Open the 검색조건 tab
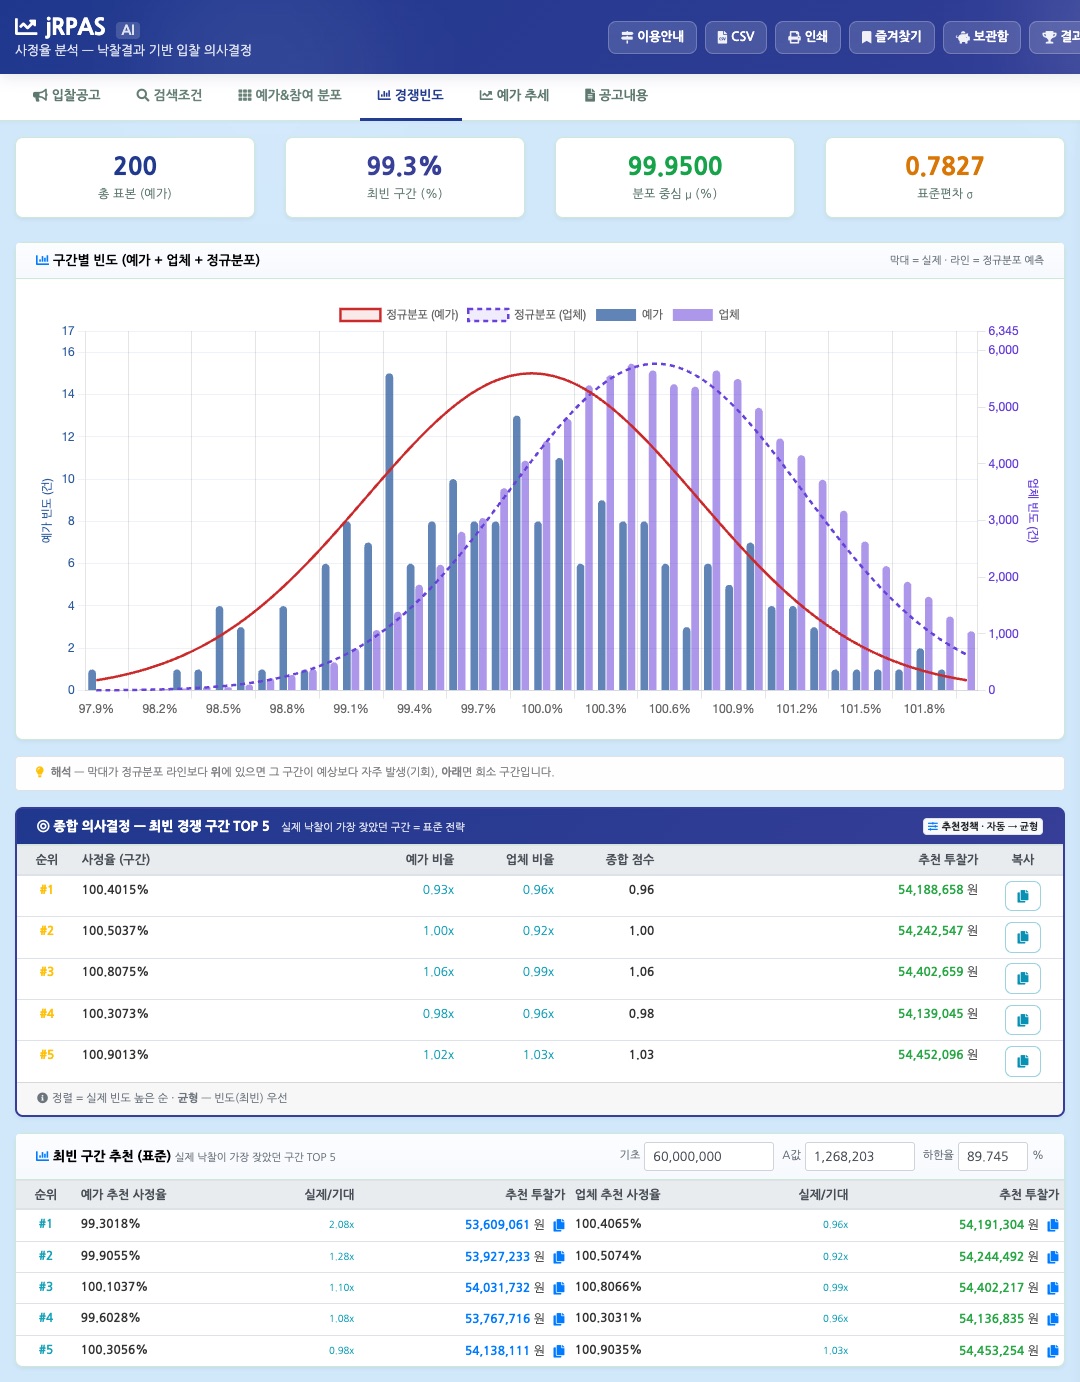This screenshot has height=1382, width=1080. click(169, 95)
